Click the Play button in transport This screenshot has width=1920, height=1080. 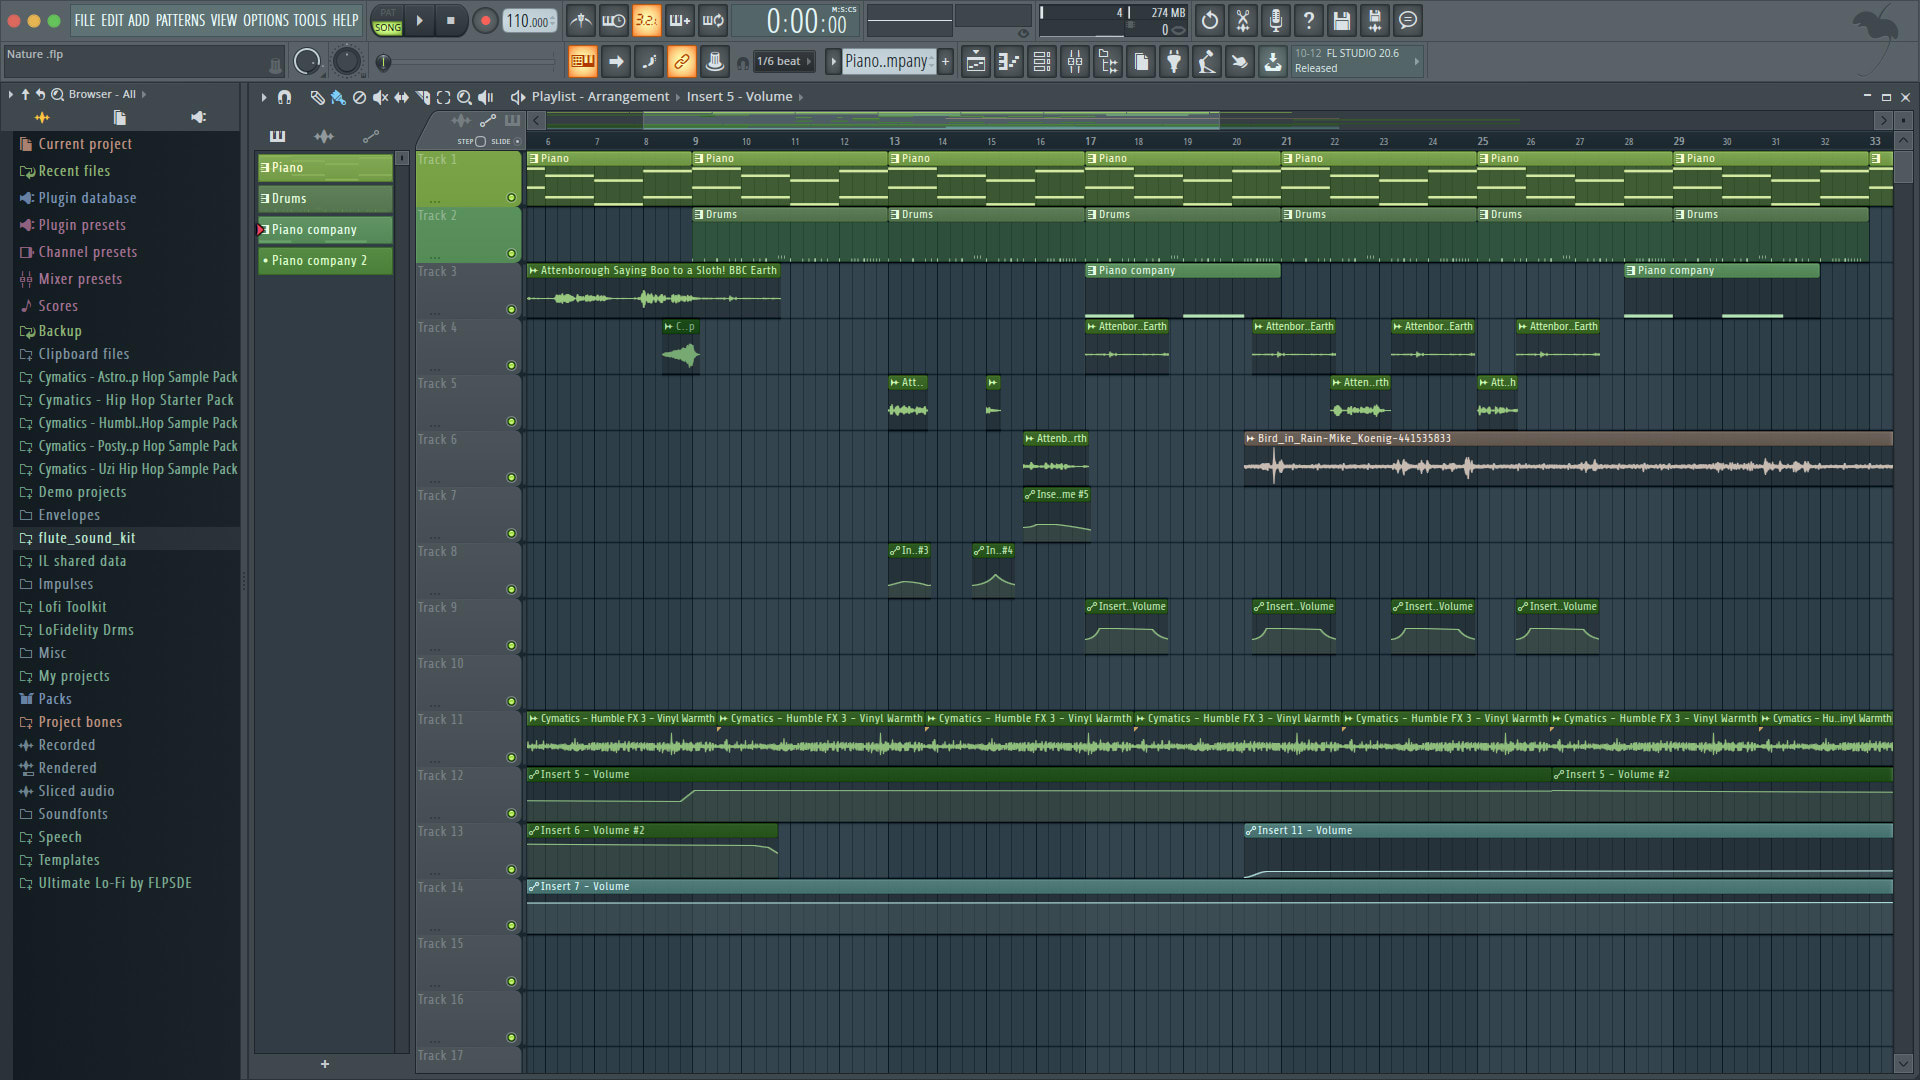pyautogui.click(x=419, y=18)
